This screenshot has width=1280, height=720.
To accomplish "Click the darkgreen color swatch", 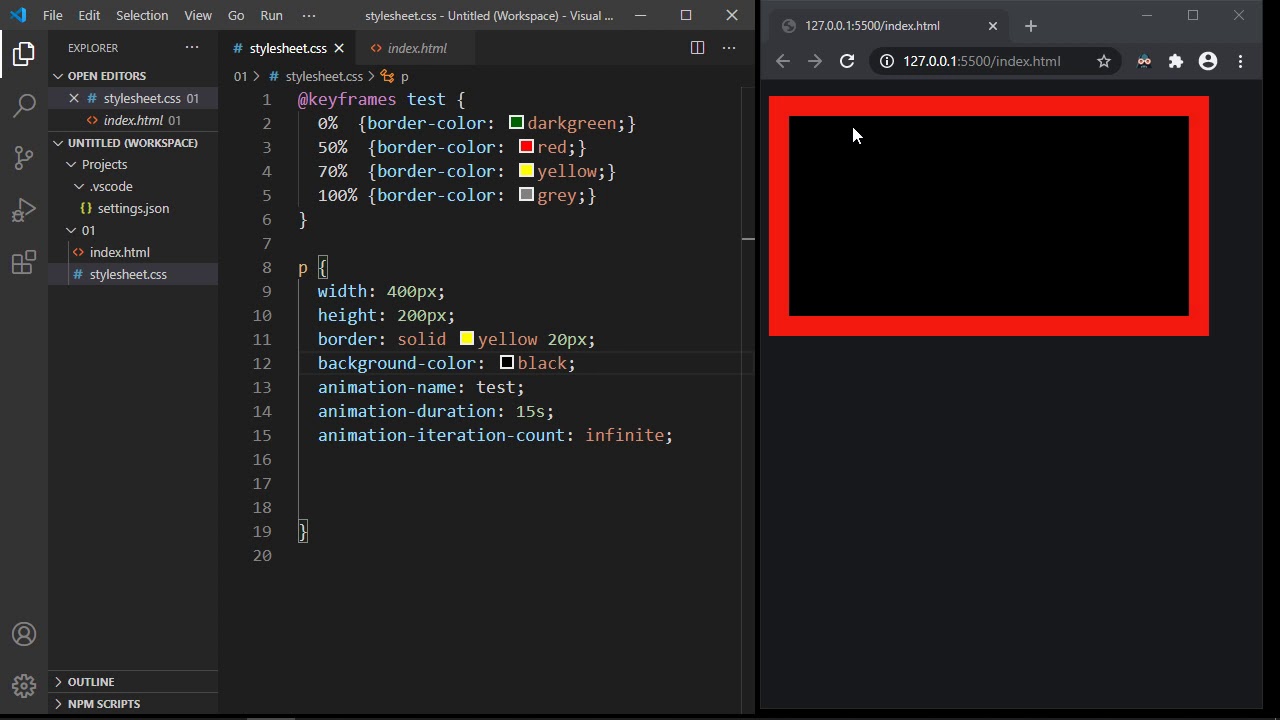I will (x=516, y=123).
